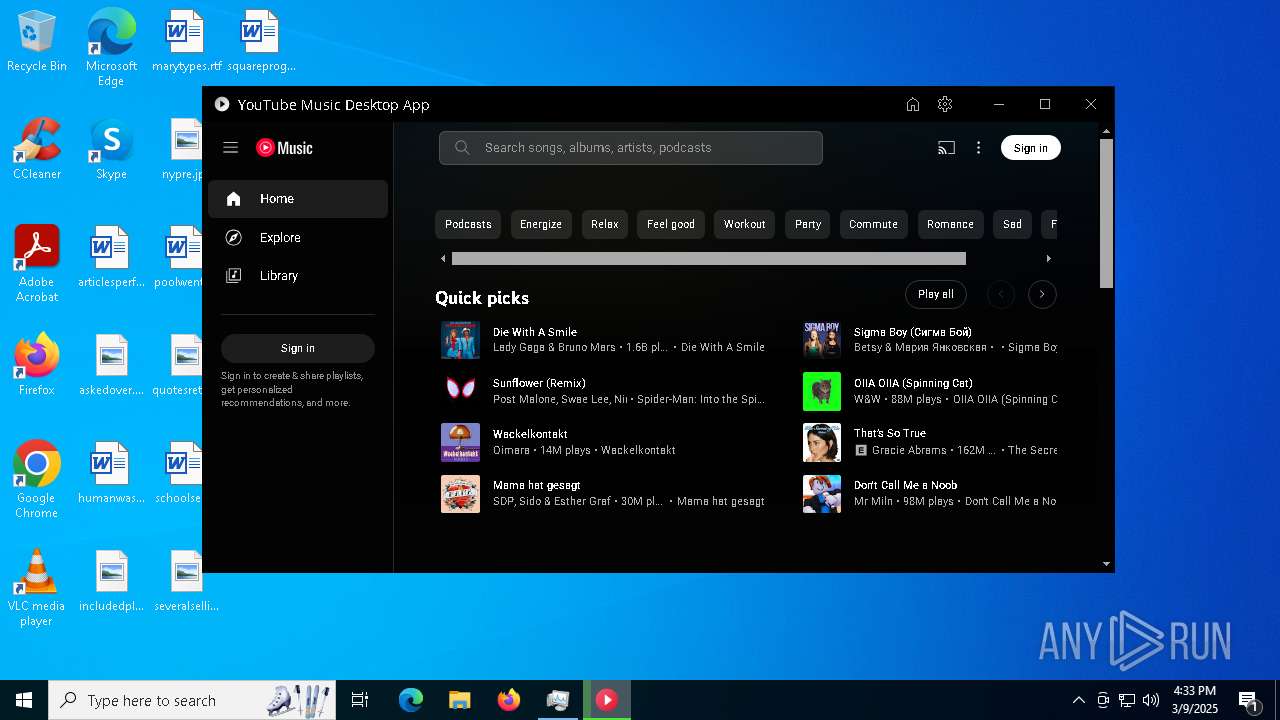Open Microsoft Edge desktop shortcut

[111, 47]
